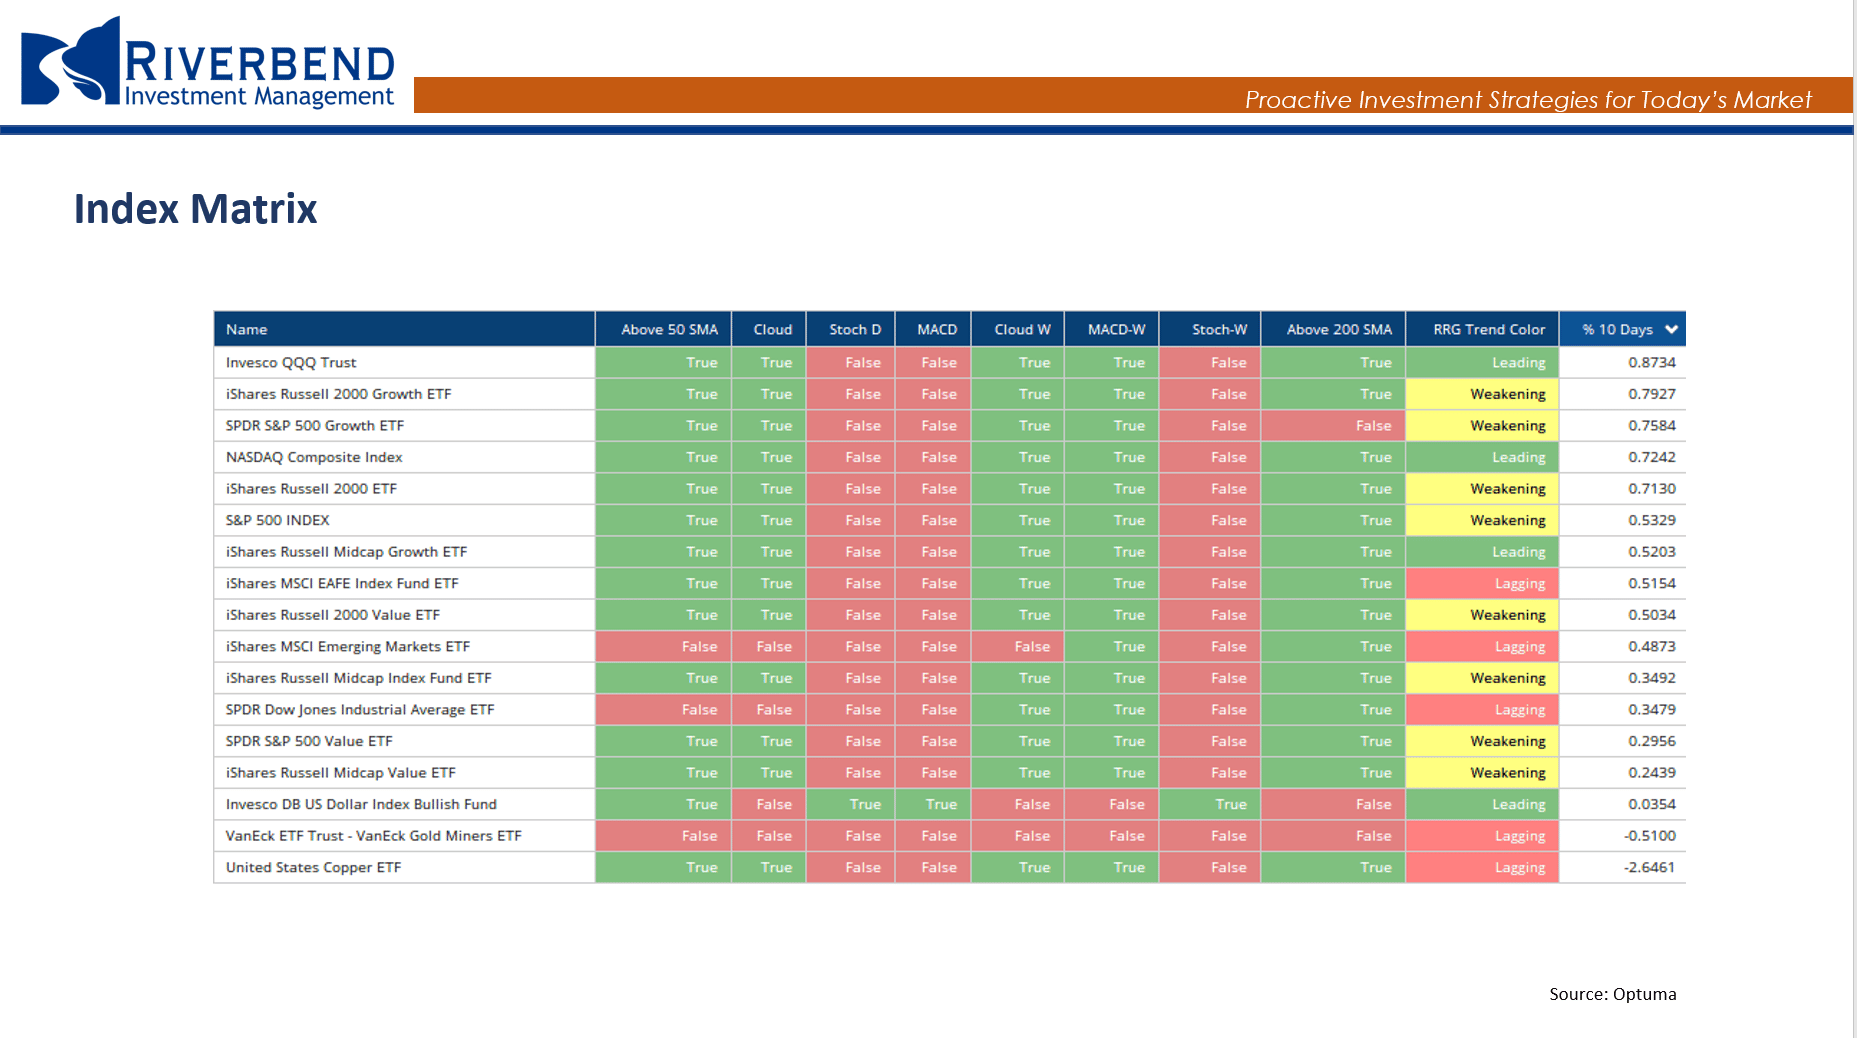Viewport: 1857px width, 1038px height.
Task: Select iShares Russell Midcap Index Fund ETF
Action: [359, 678]
